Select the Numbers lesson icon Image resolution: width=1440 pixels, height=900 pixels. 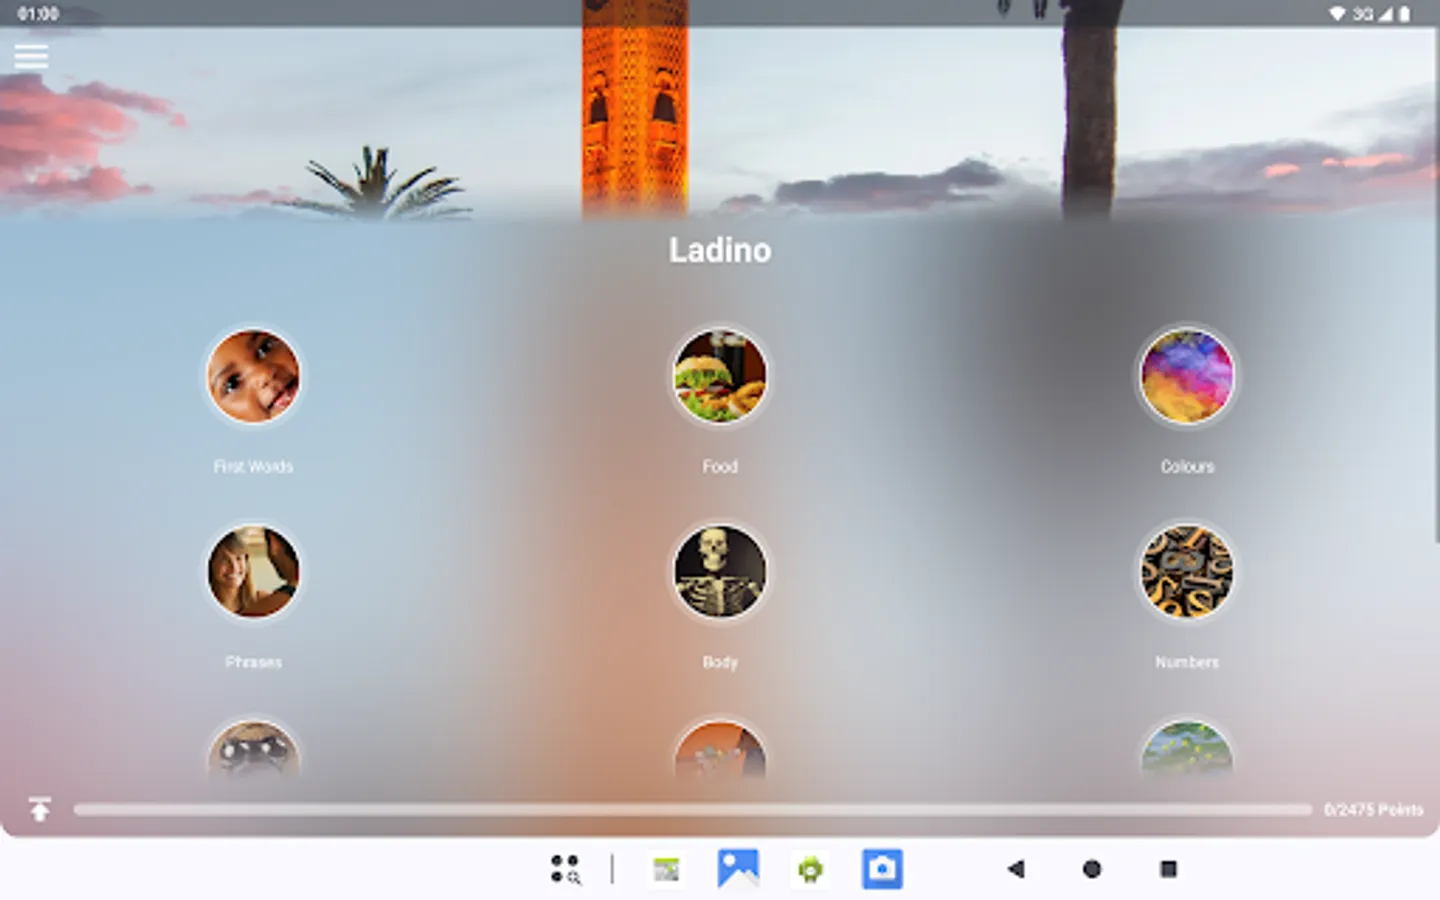click(x=1187, y=571)
